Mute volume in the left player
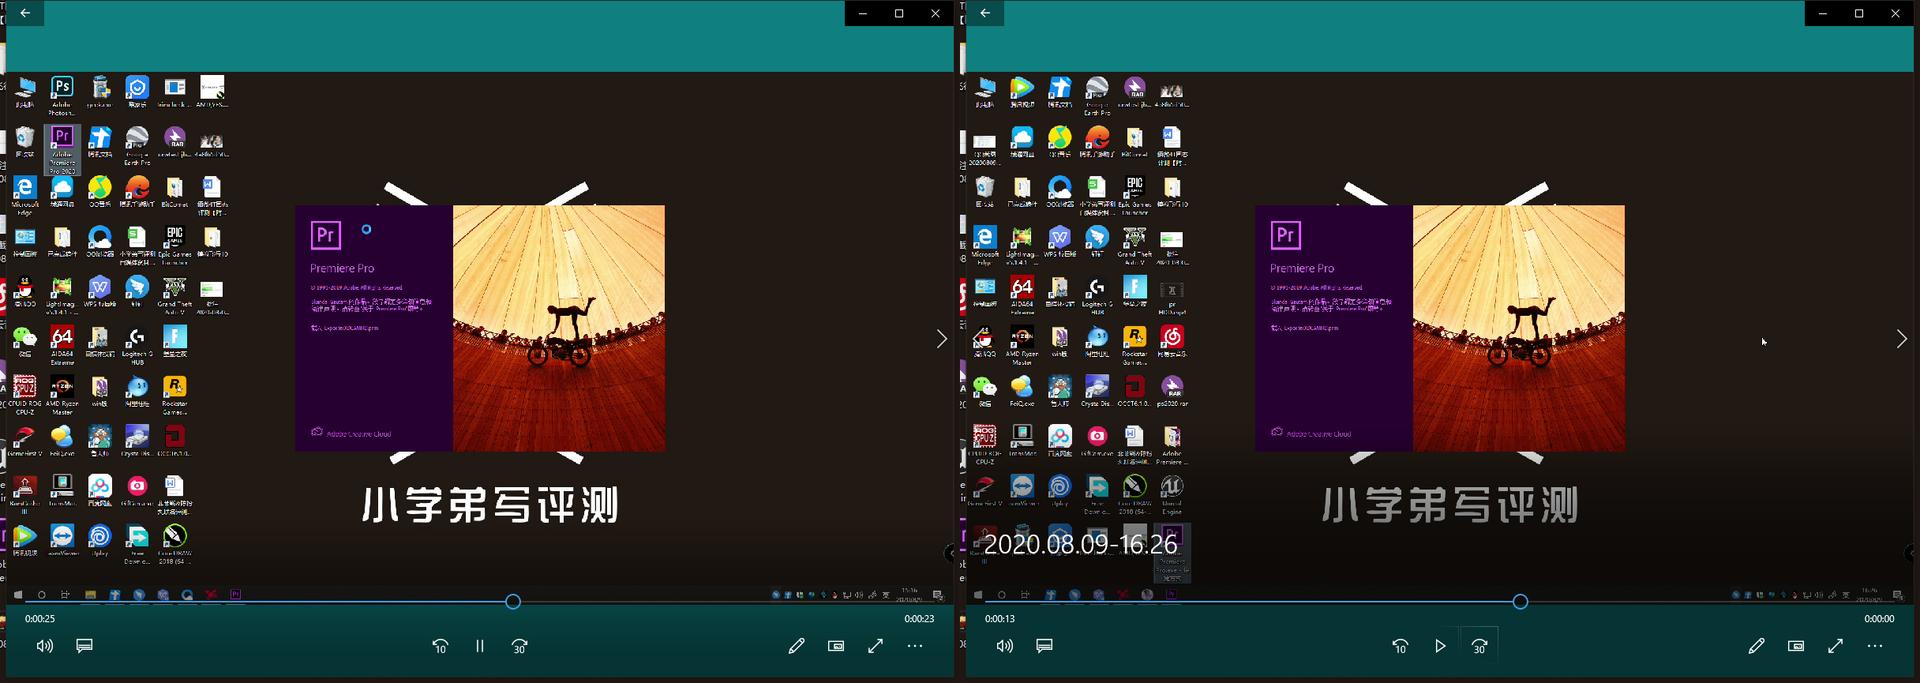Viewport: 1920px width, 683px height. coord(45,646)
